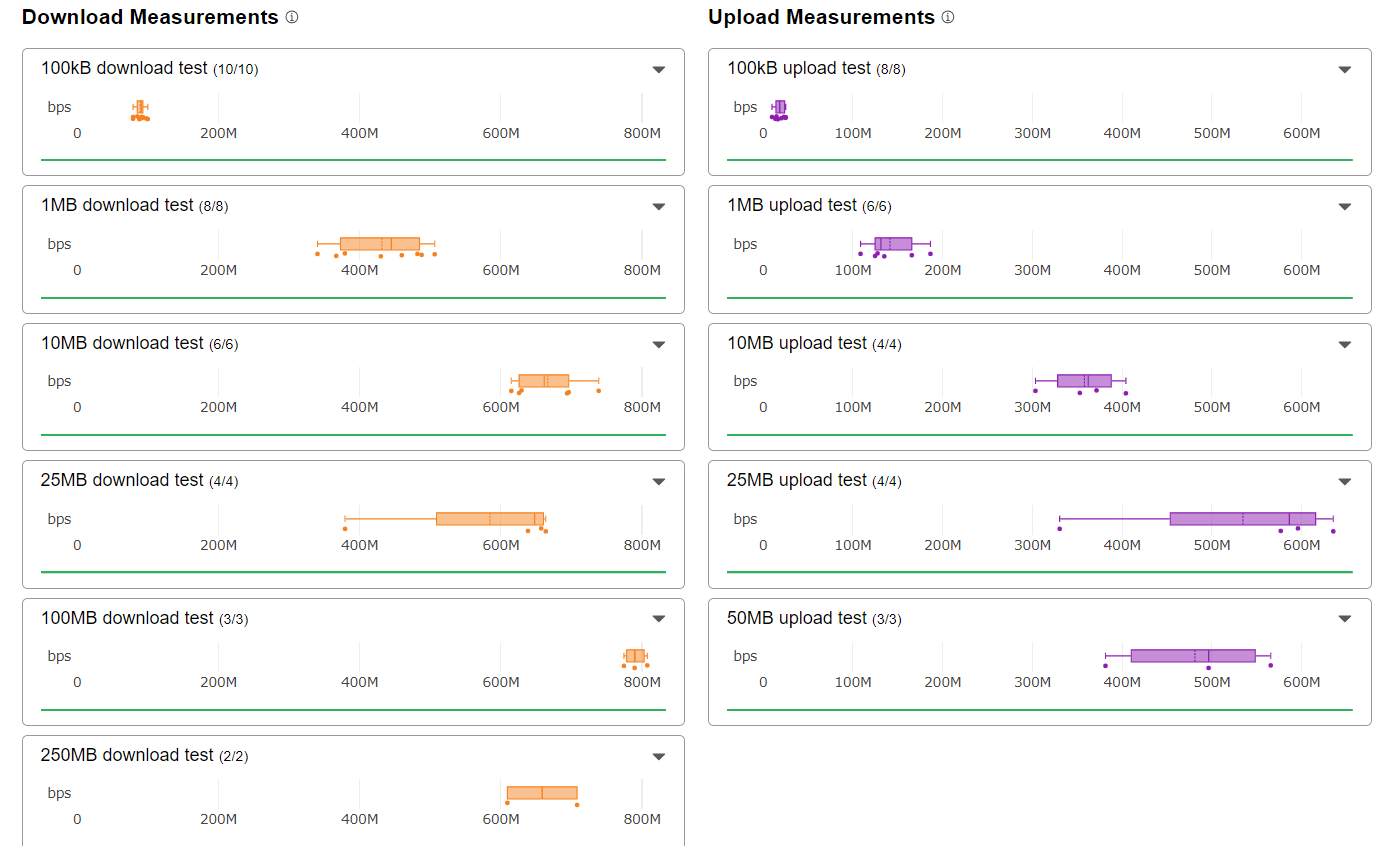Click the 100MB download test box plot

tap(635, 656)
